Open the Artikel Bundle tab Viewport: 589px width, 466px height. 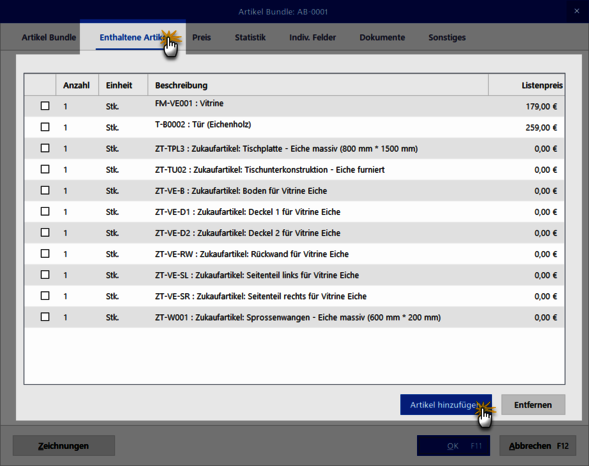49,38
